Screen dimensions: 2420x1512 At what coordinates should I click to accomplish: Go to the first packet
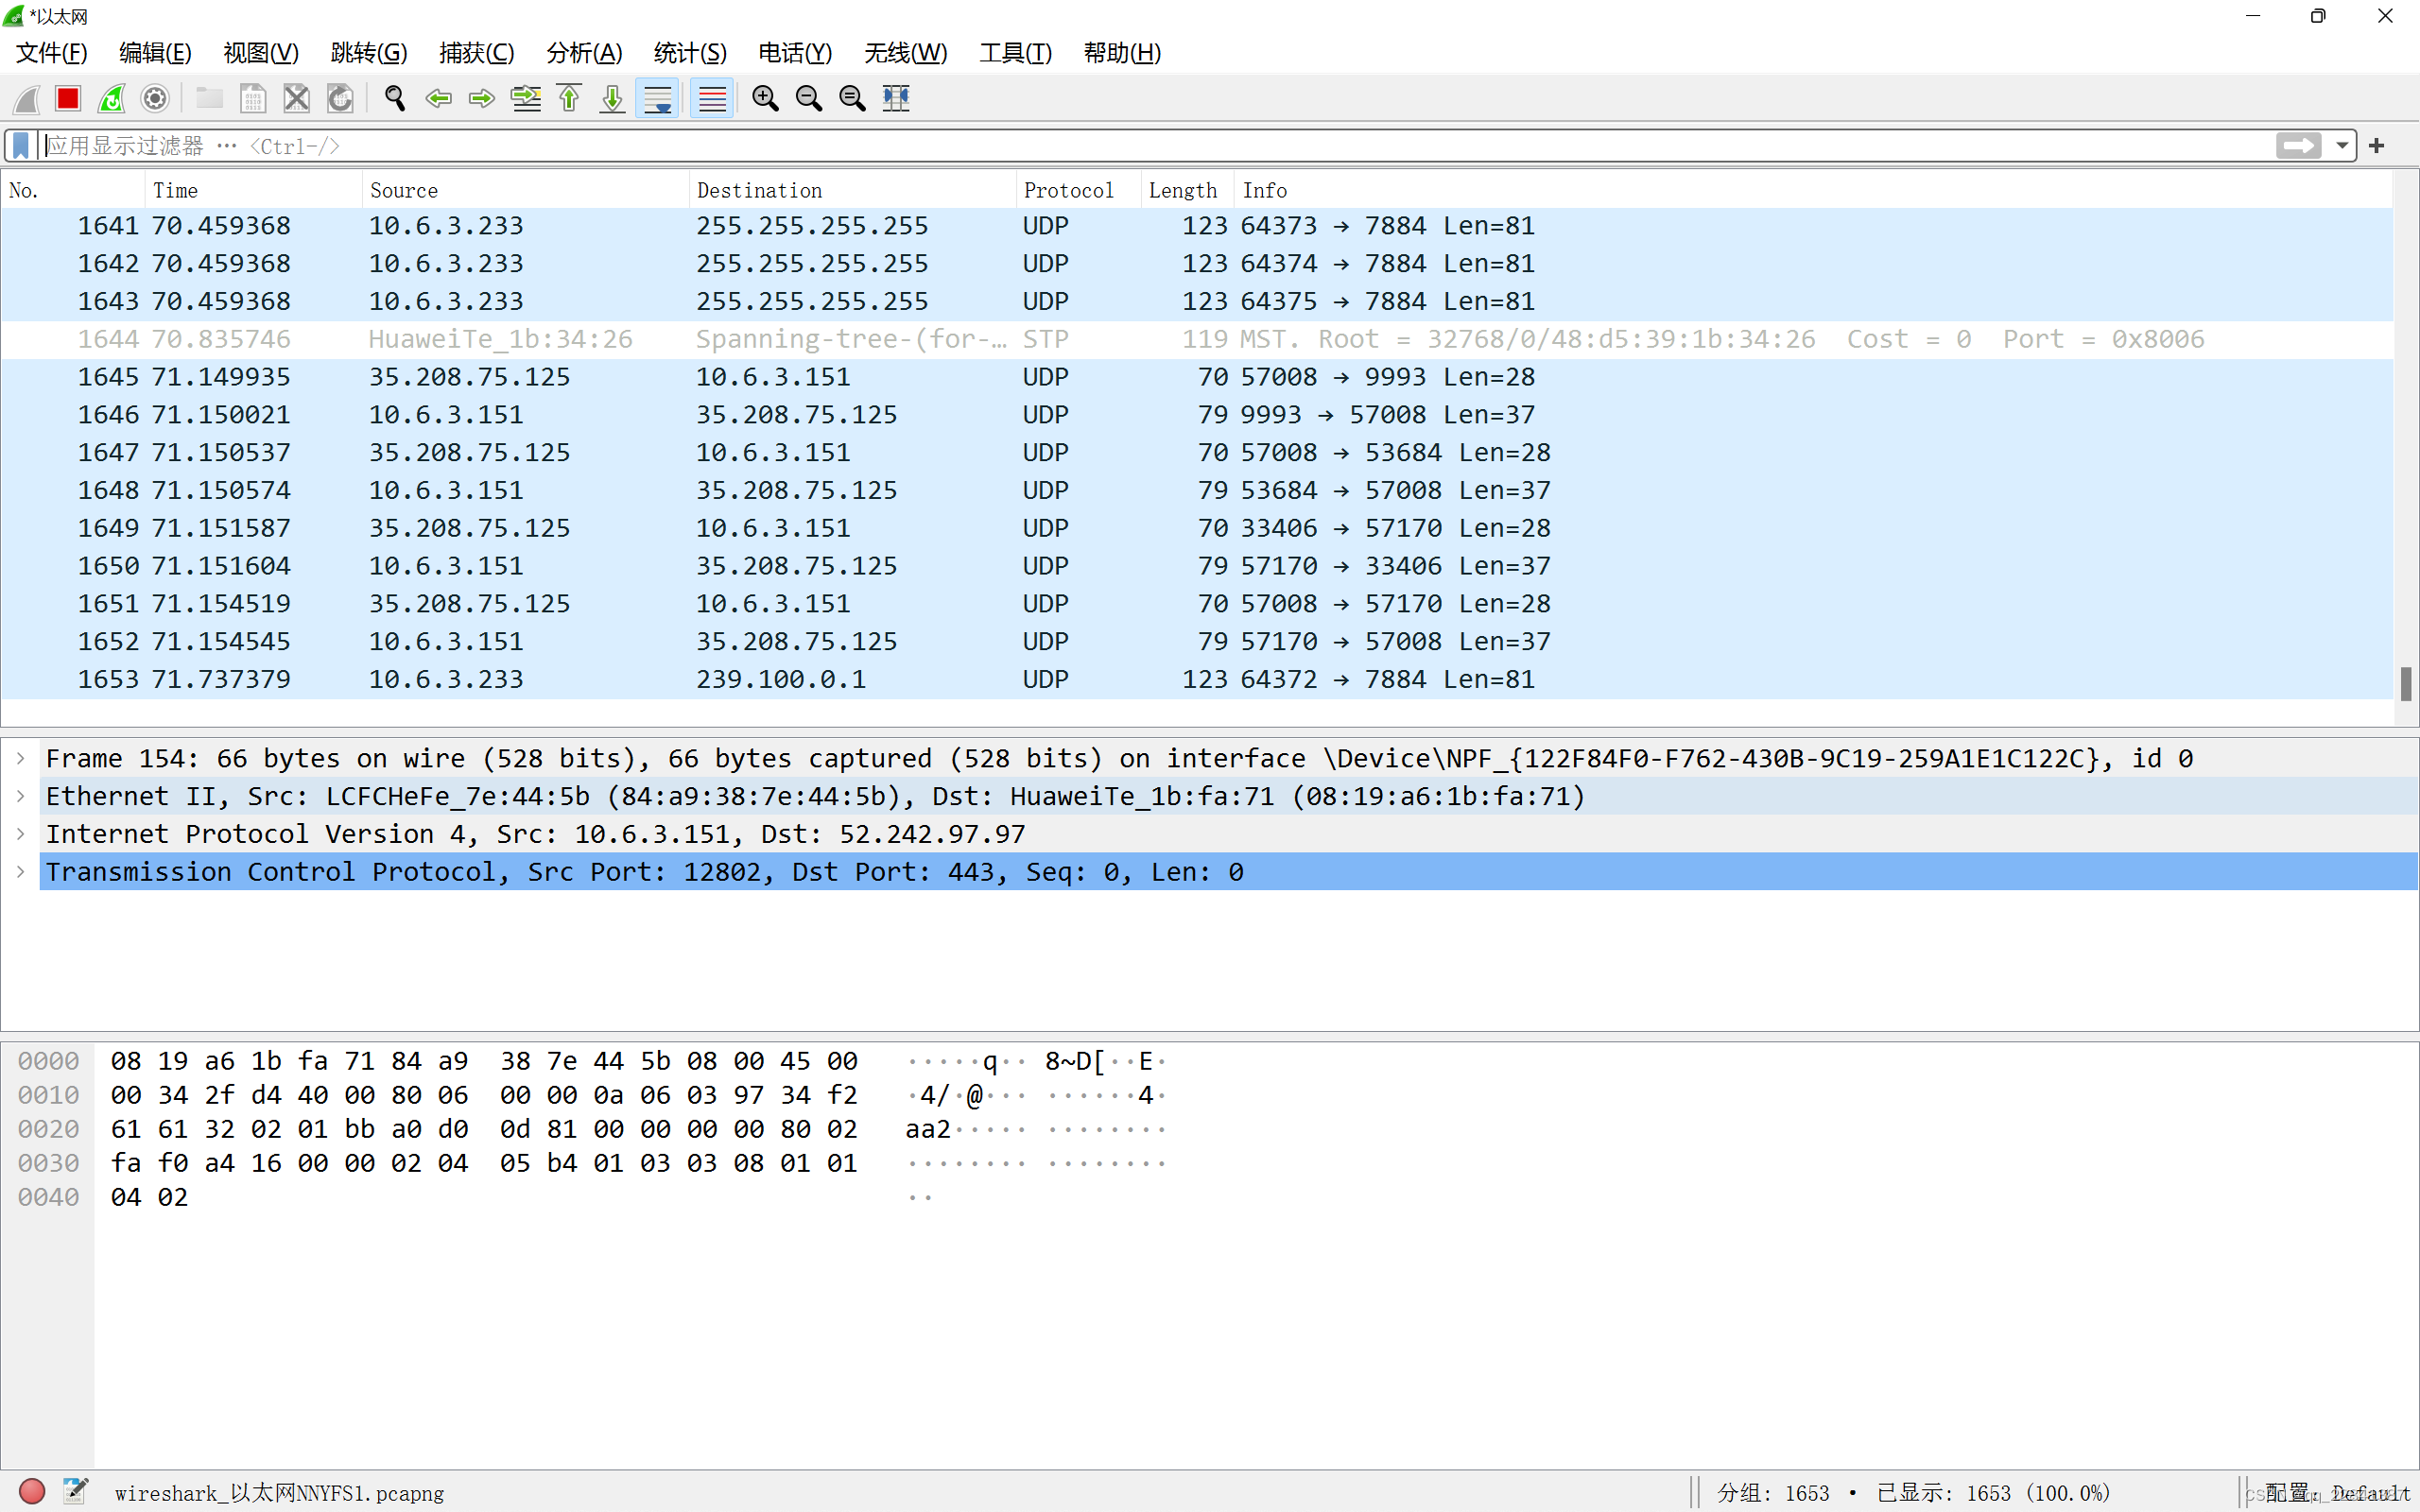pyautogui.click(x=569, y=98)
